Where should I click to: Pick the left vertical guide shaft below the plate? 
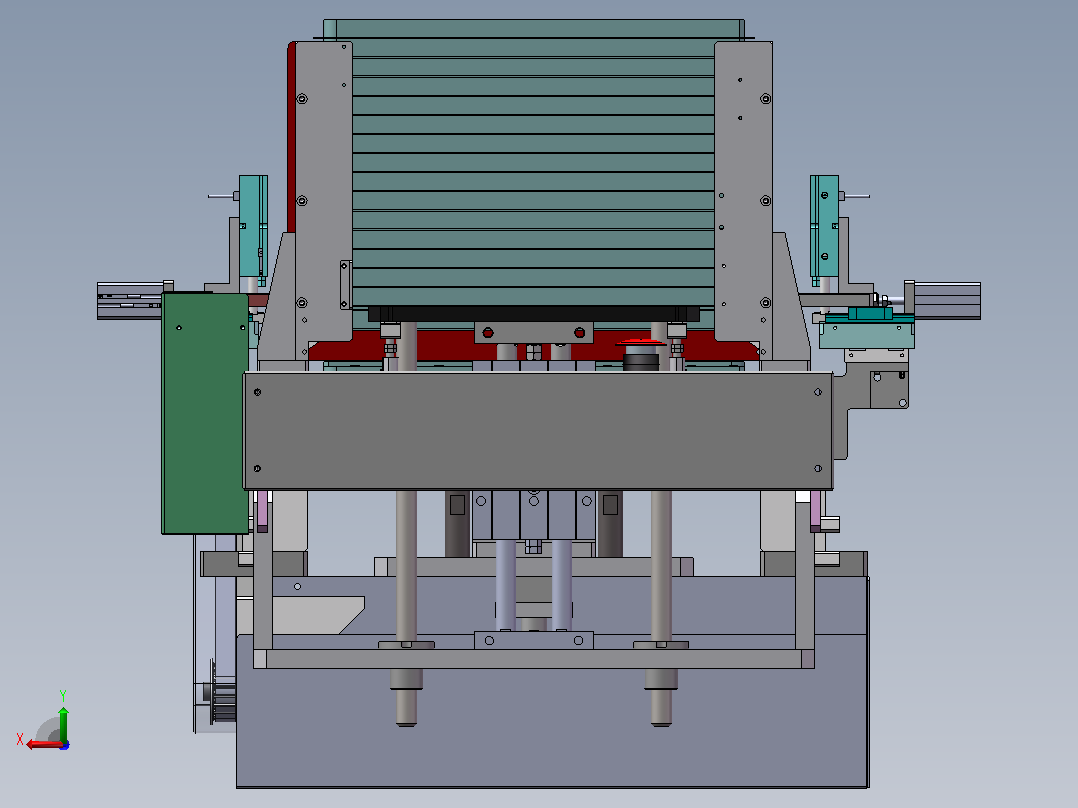pos(406,608)
